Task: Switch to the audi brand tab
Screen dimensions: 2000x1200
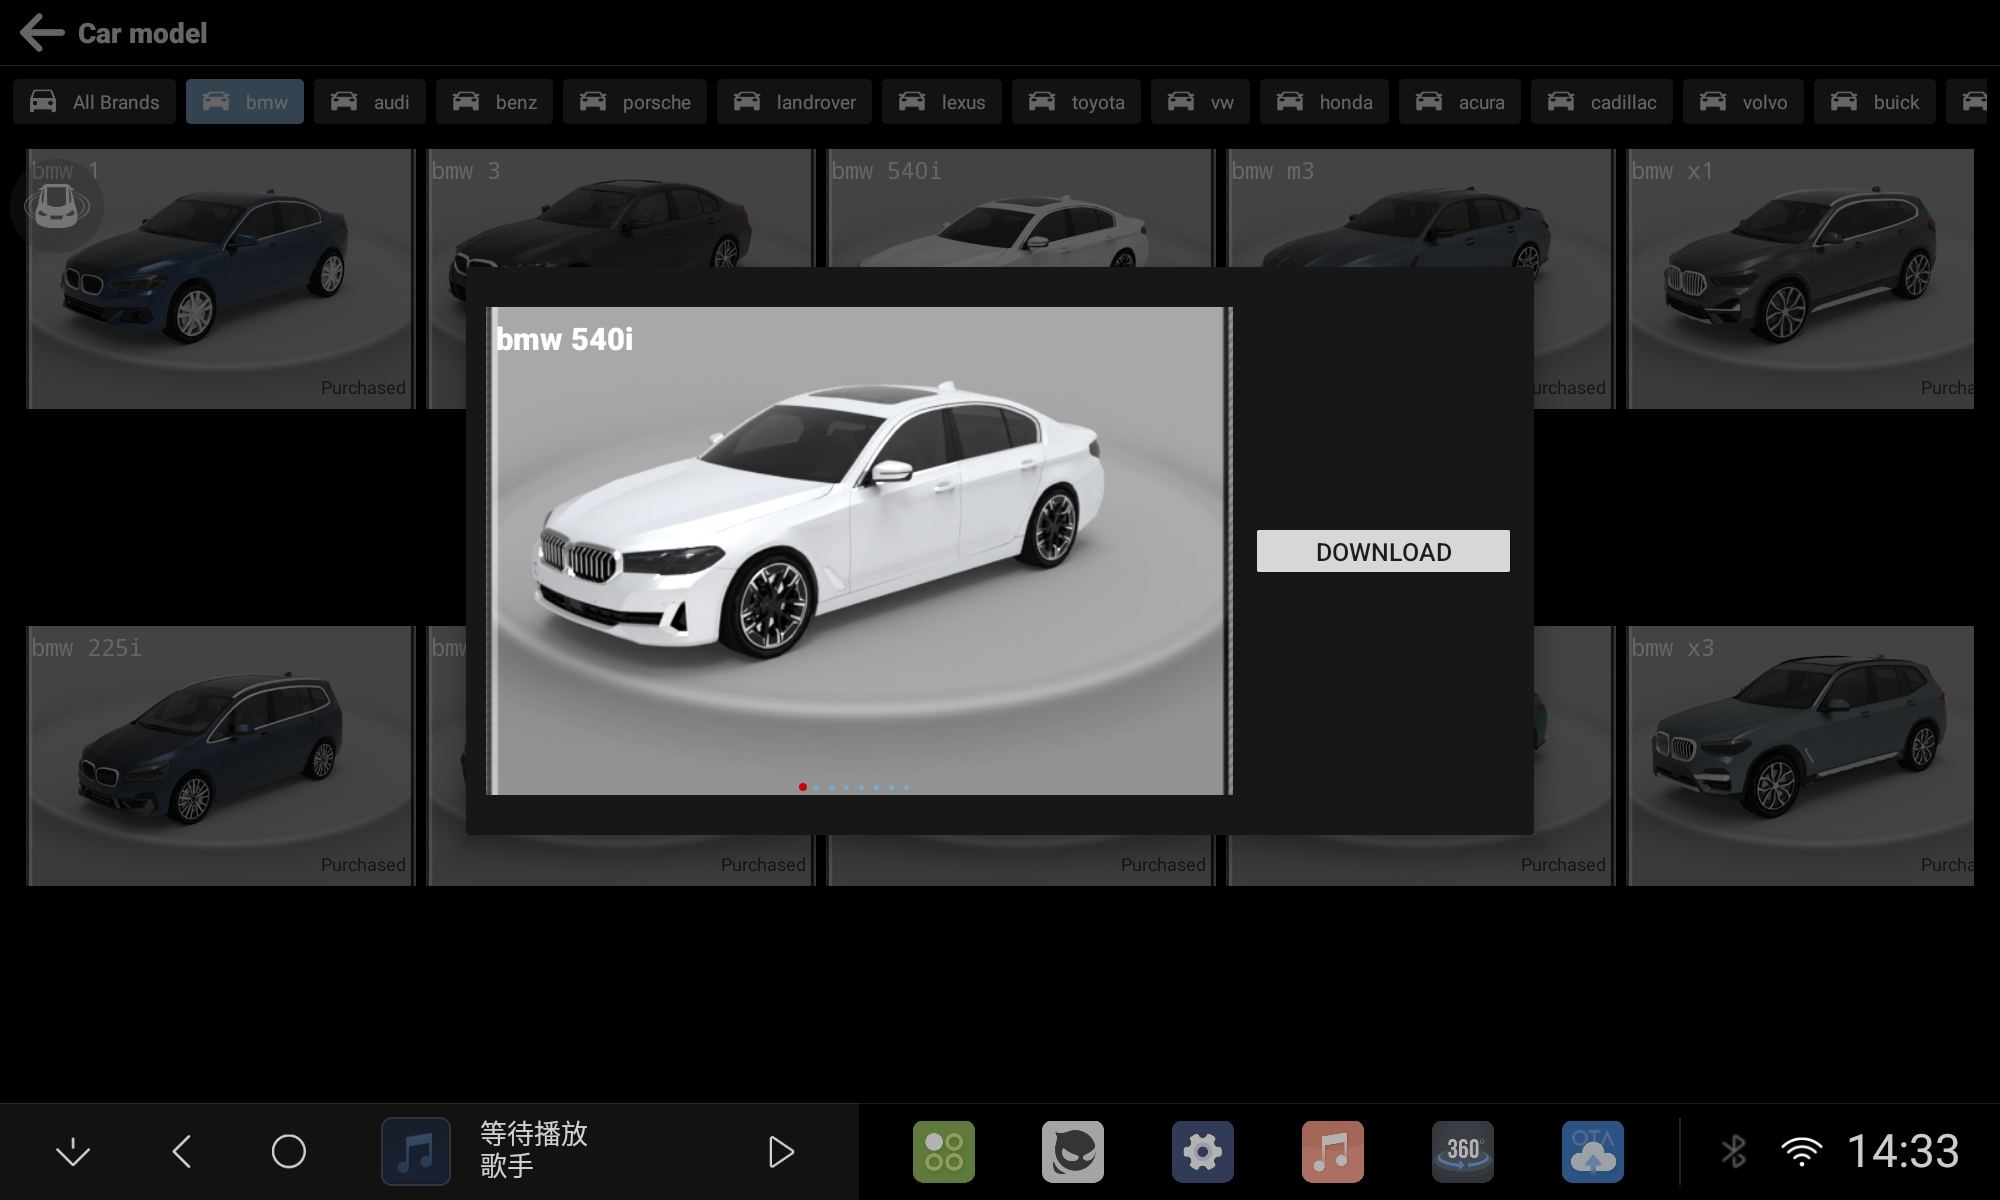Action: 370,102
